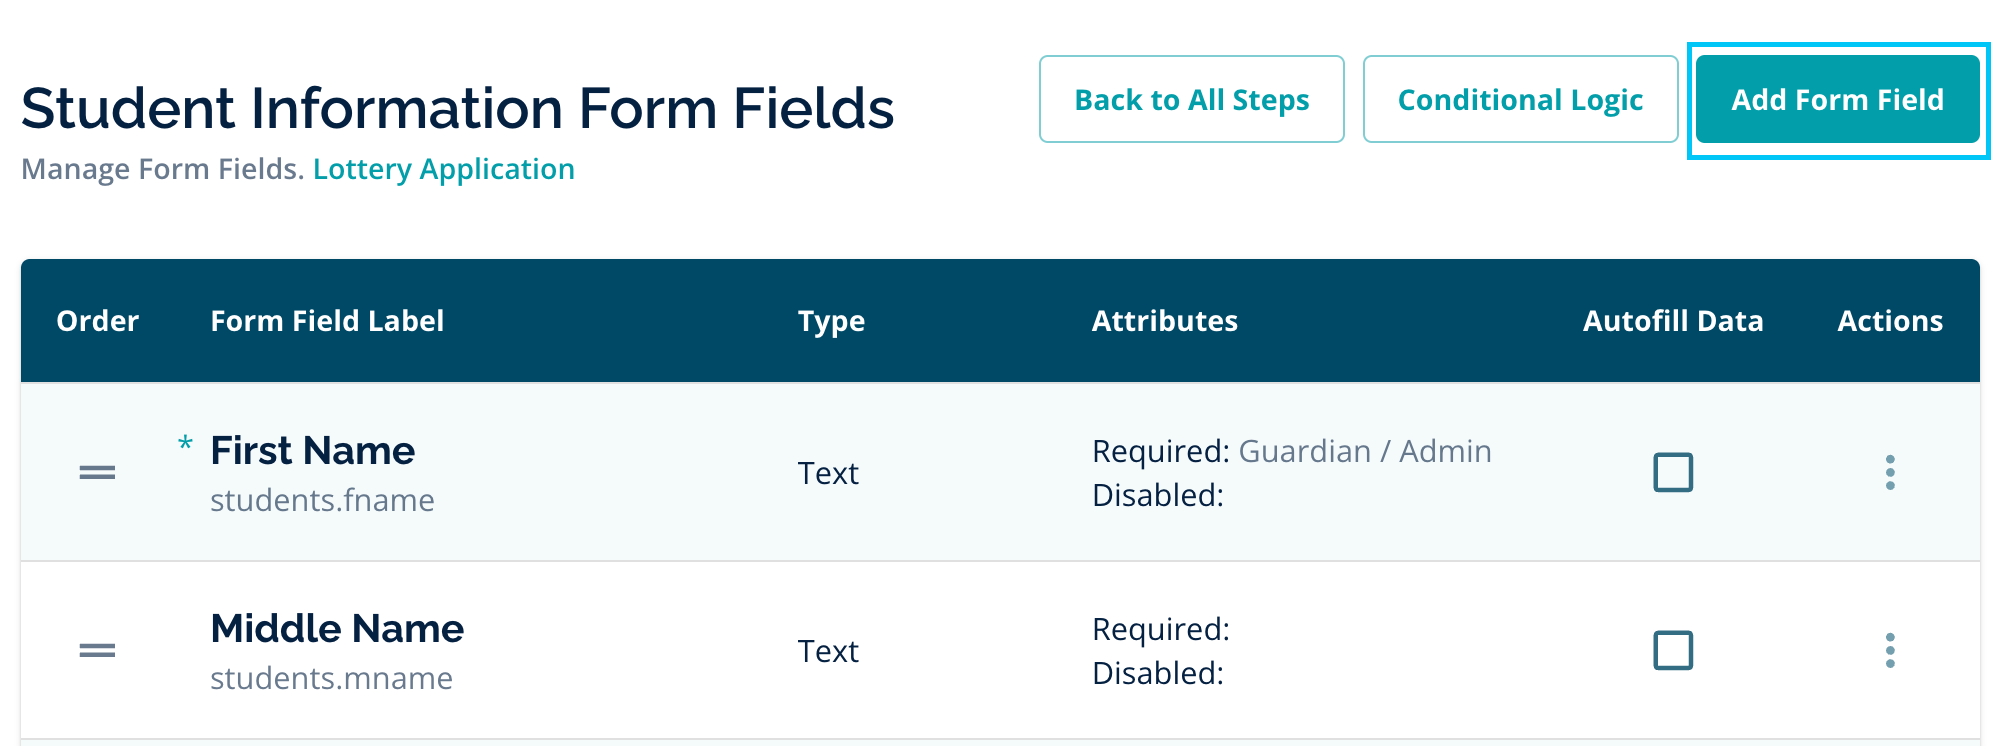
Task: Click the Actions column header
Action: pyautogui.click(x=1889, y=321)
